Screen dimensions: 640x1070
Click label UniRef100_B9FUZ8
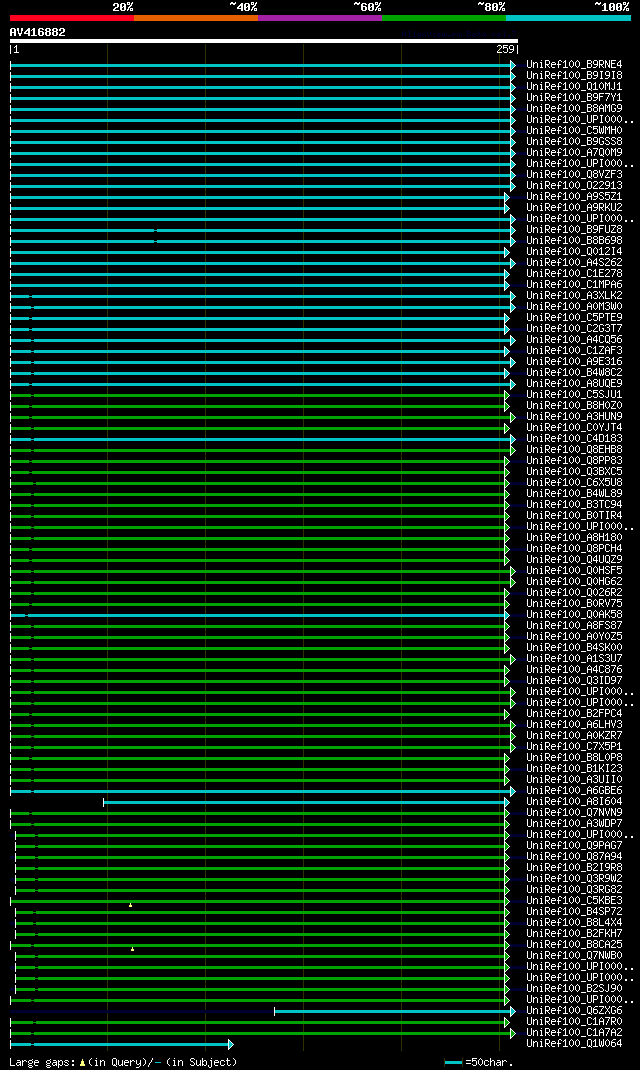click(574, 229)
